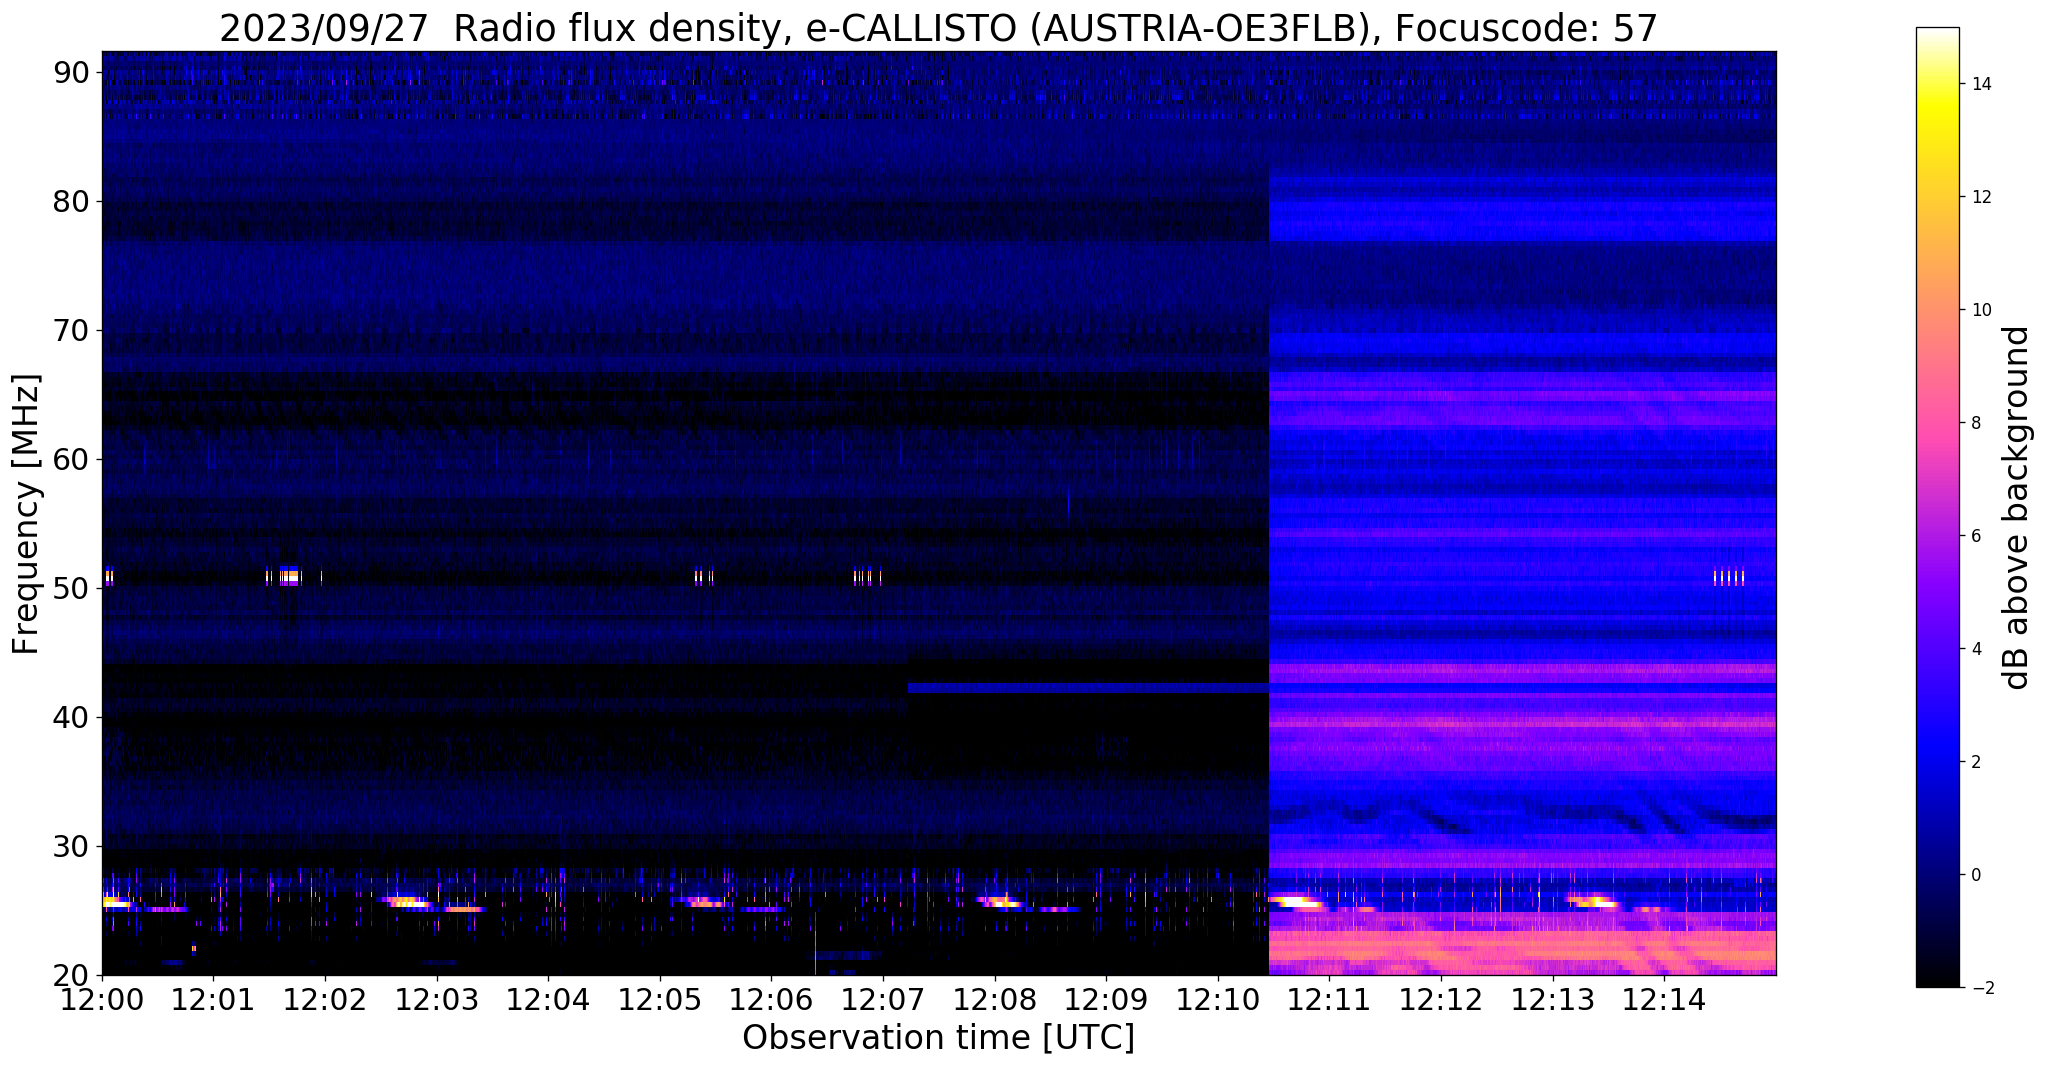Click the 90 MHz frequency tick label
Viewport: 2047px width, 1067px height.
click(72, 73)
